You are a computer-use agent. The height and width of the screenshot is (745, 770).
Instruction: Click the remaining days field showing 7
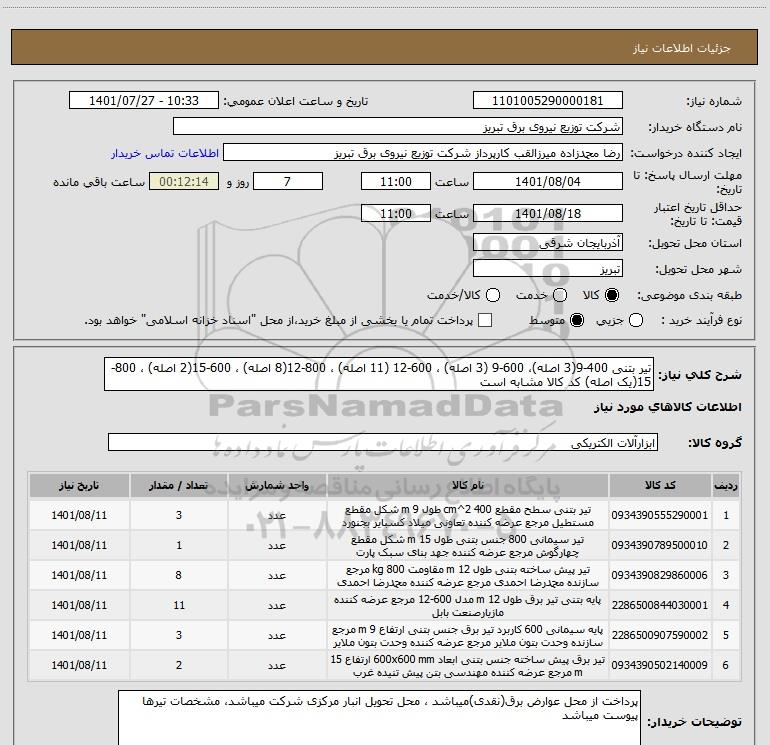tap(288, 182)
